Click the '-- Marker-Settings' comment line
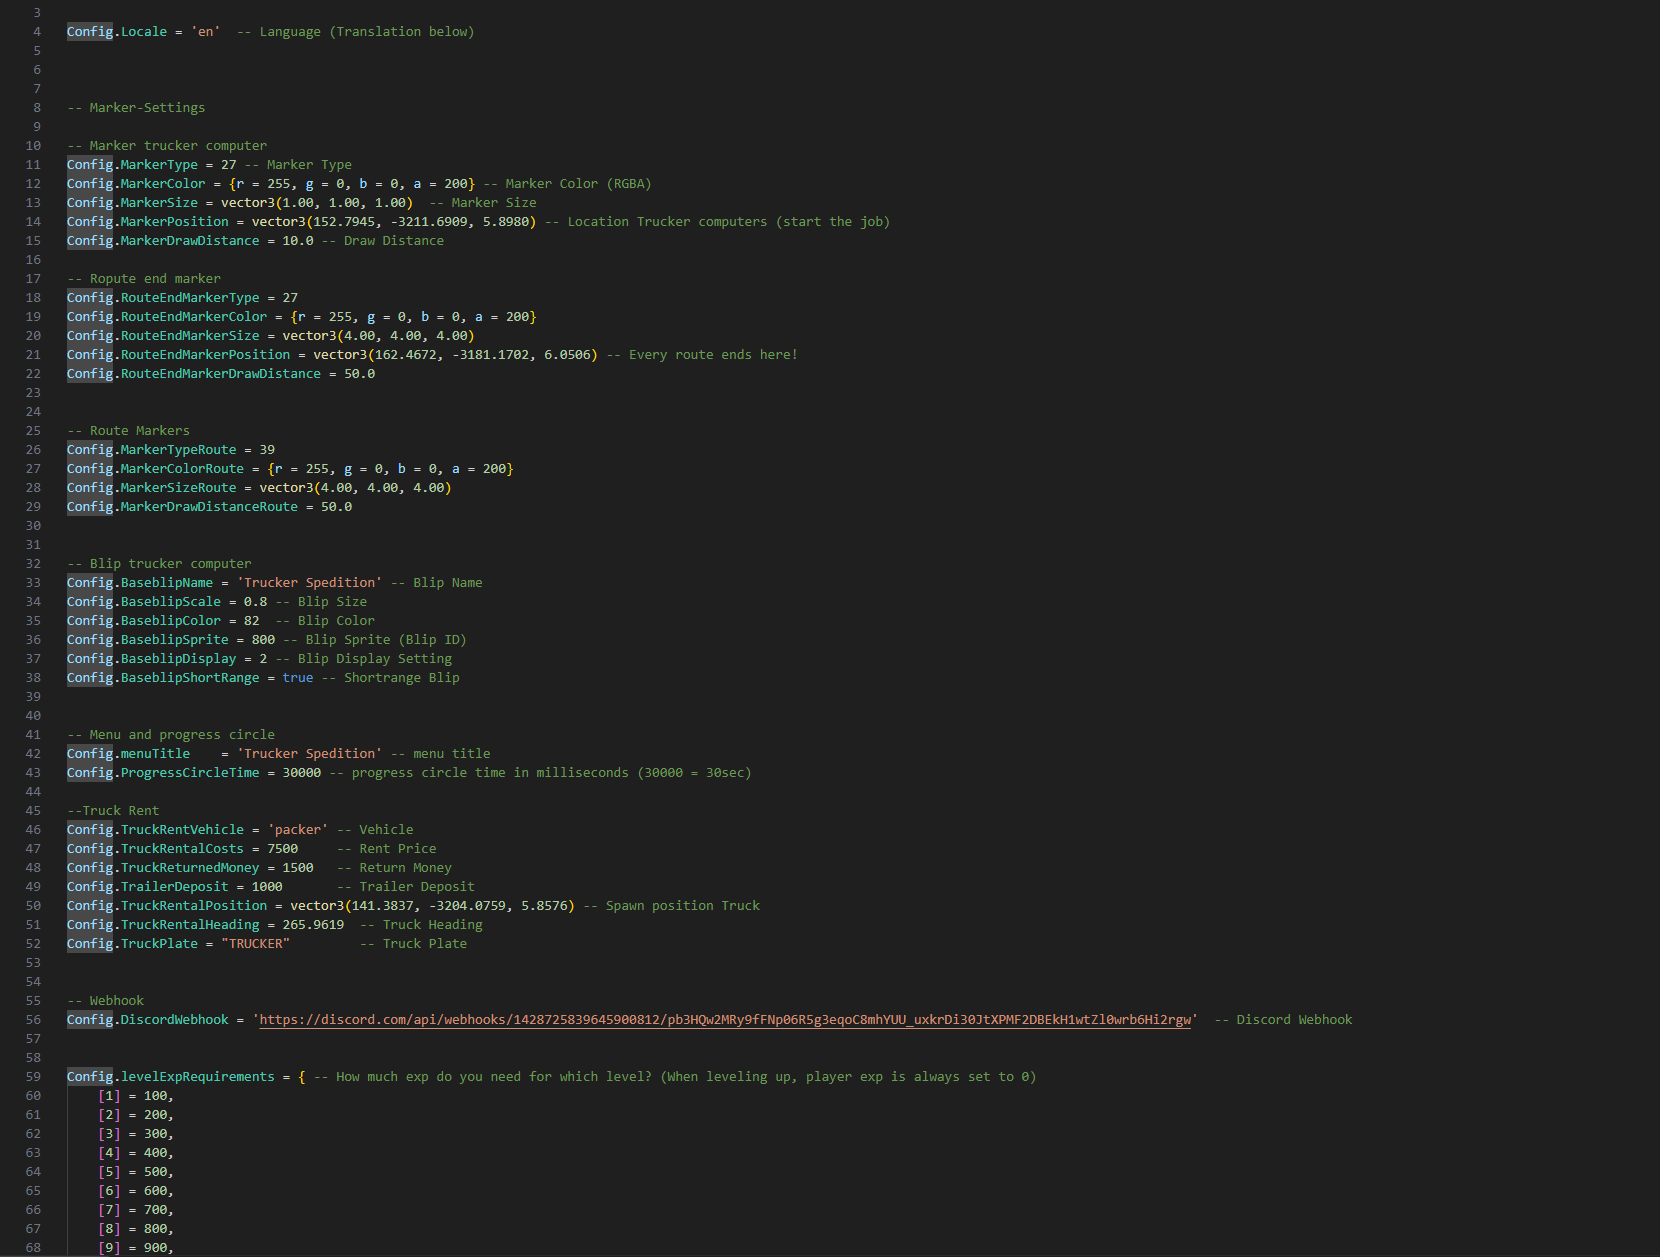 pos(136,108)
